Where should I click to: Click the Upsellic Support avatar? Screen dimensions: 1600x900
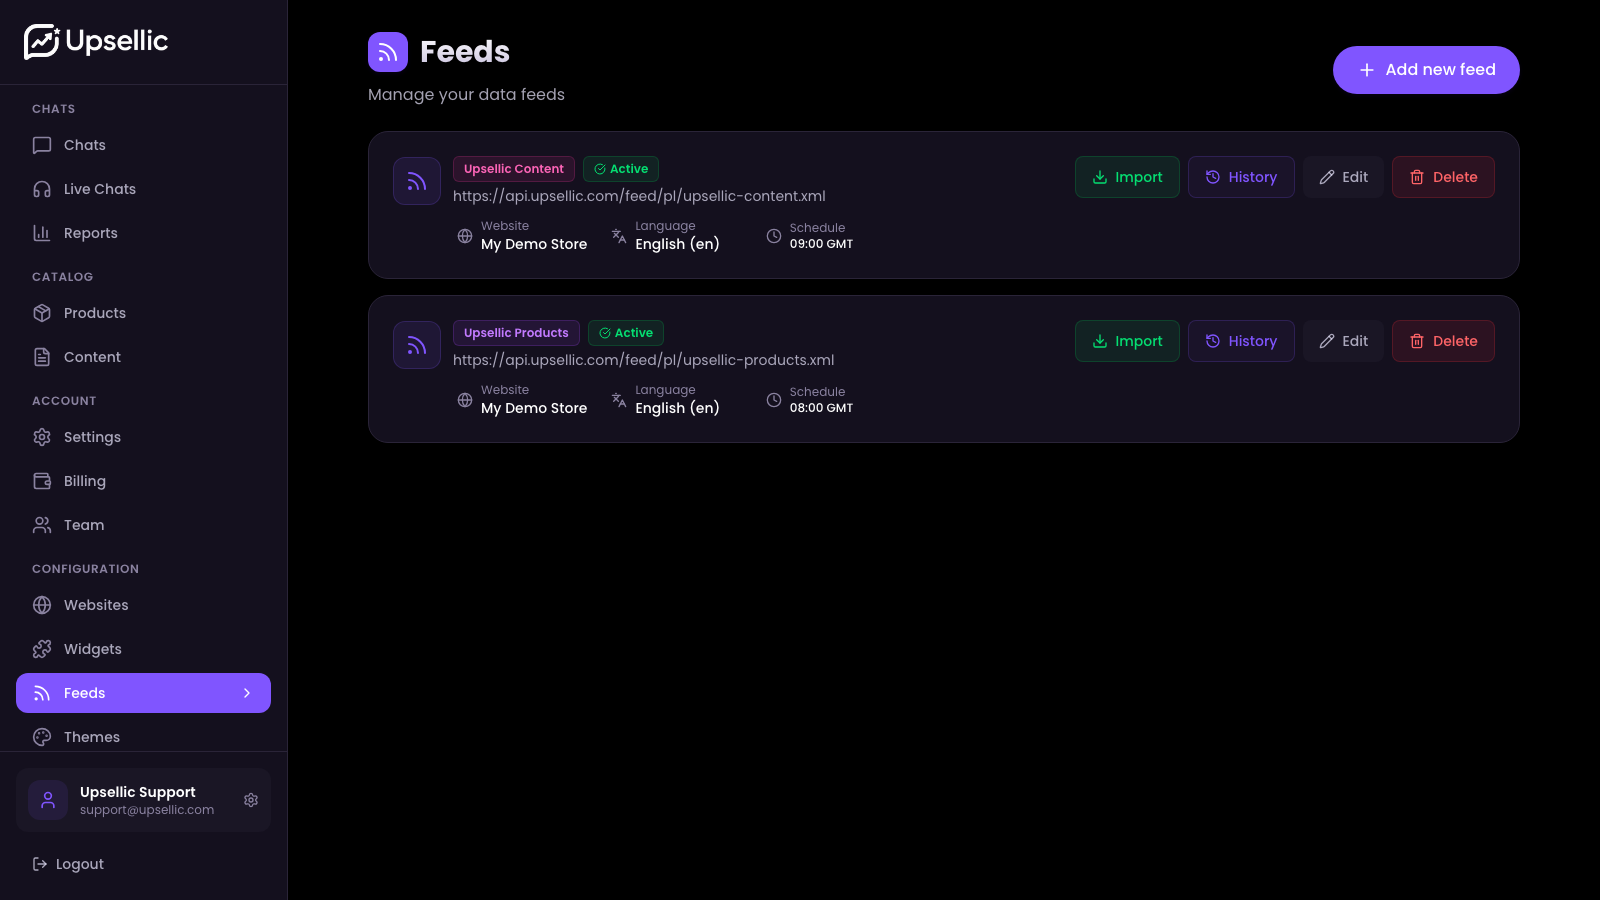pos(48,800)
